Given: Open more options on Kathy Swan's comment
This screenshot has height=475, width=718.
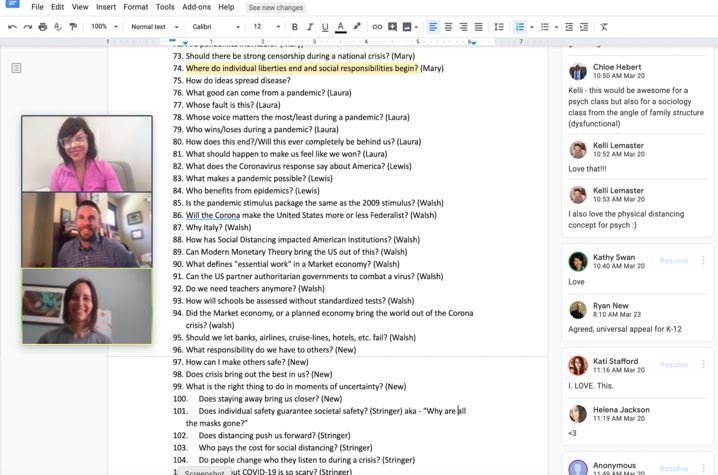Looking at the screenshot, I should click(703, 261).
